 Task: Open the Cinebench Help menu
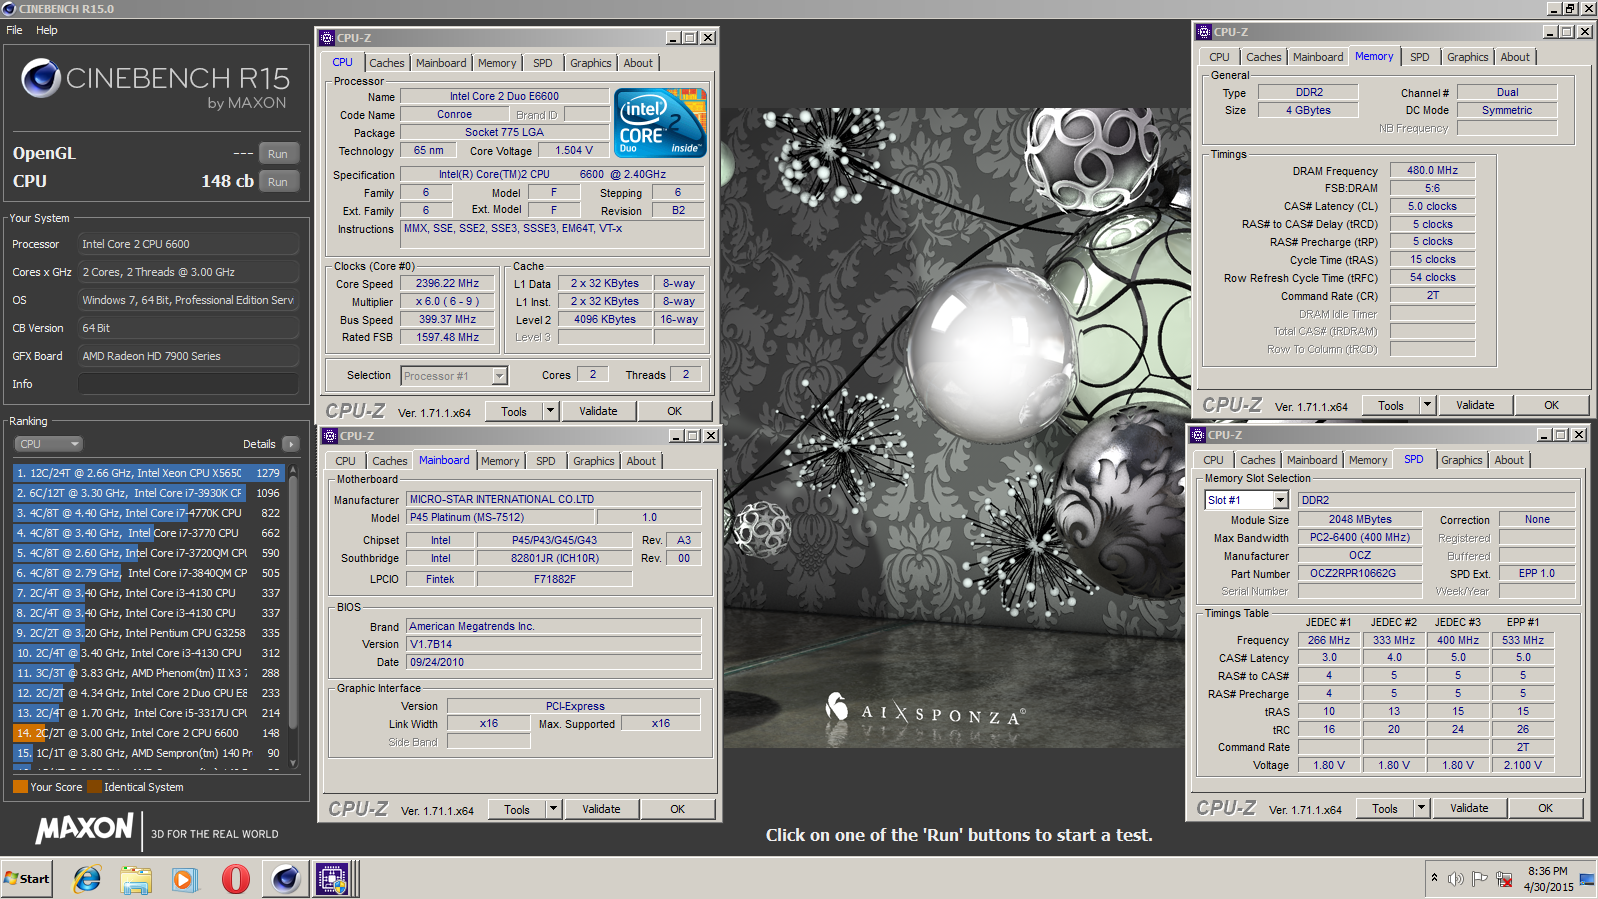click(47, 30)
